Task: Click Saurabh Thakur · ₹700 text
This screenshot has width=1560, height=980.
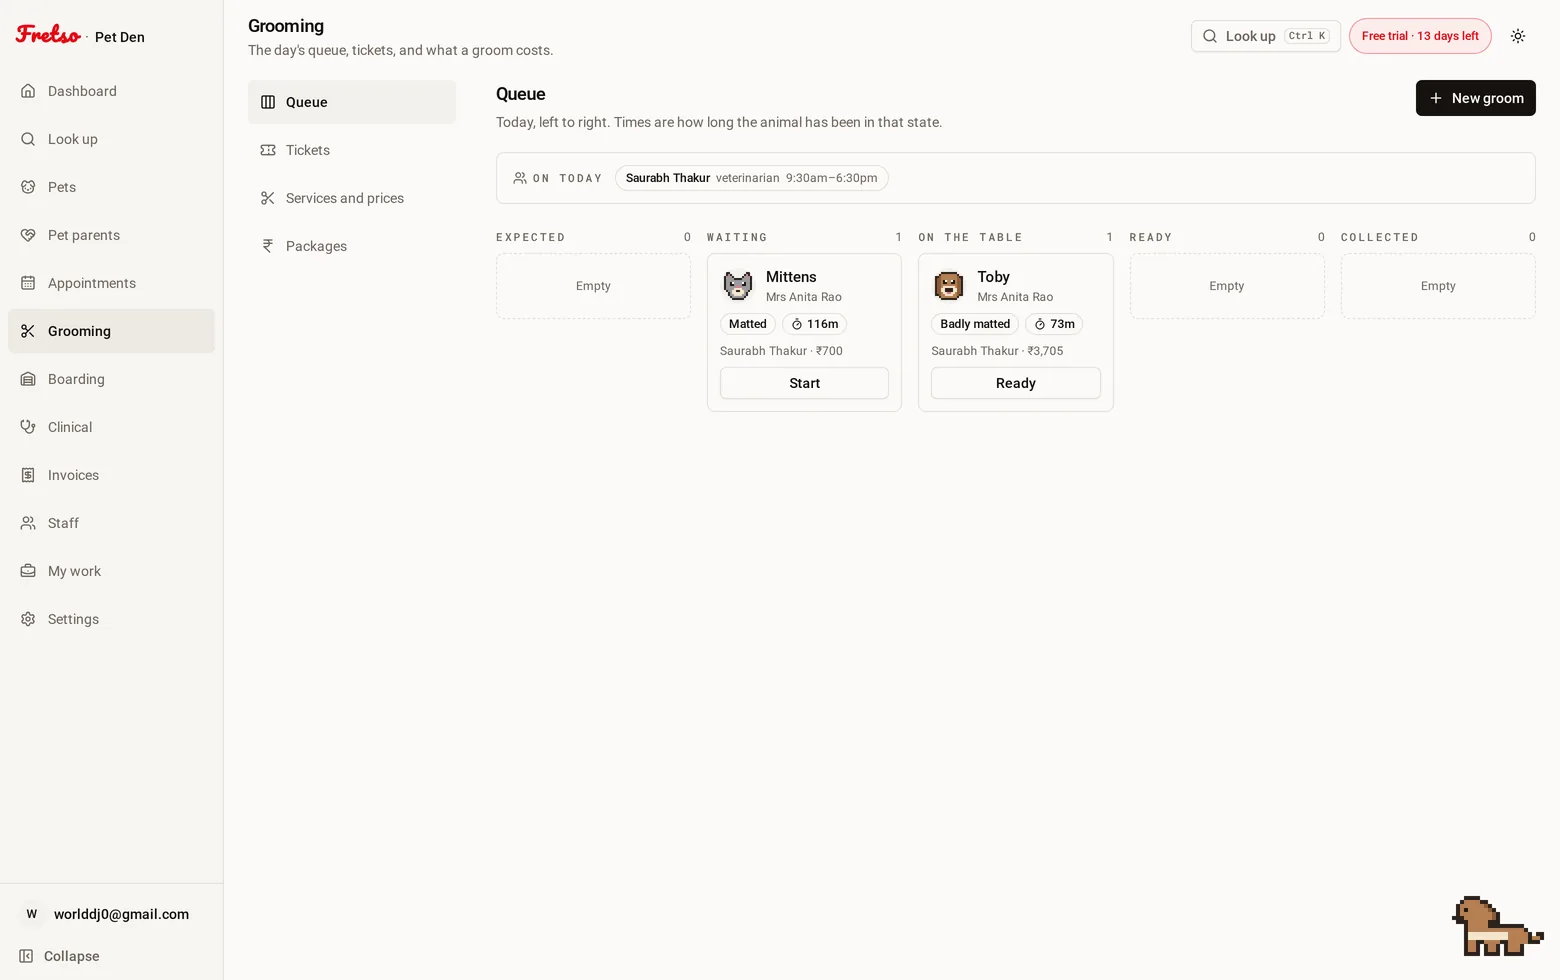Action: tap(781, 351)
